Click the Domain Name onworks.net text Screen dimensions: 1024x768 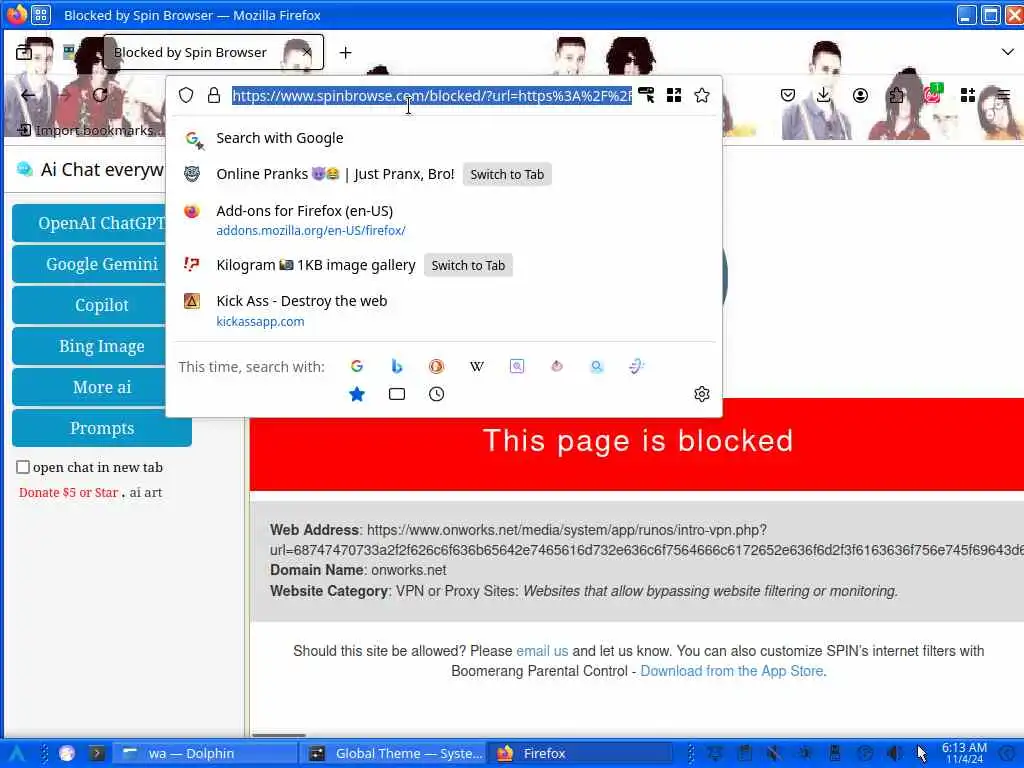coord(358,570)
